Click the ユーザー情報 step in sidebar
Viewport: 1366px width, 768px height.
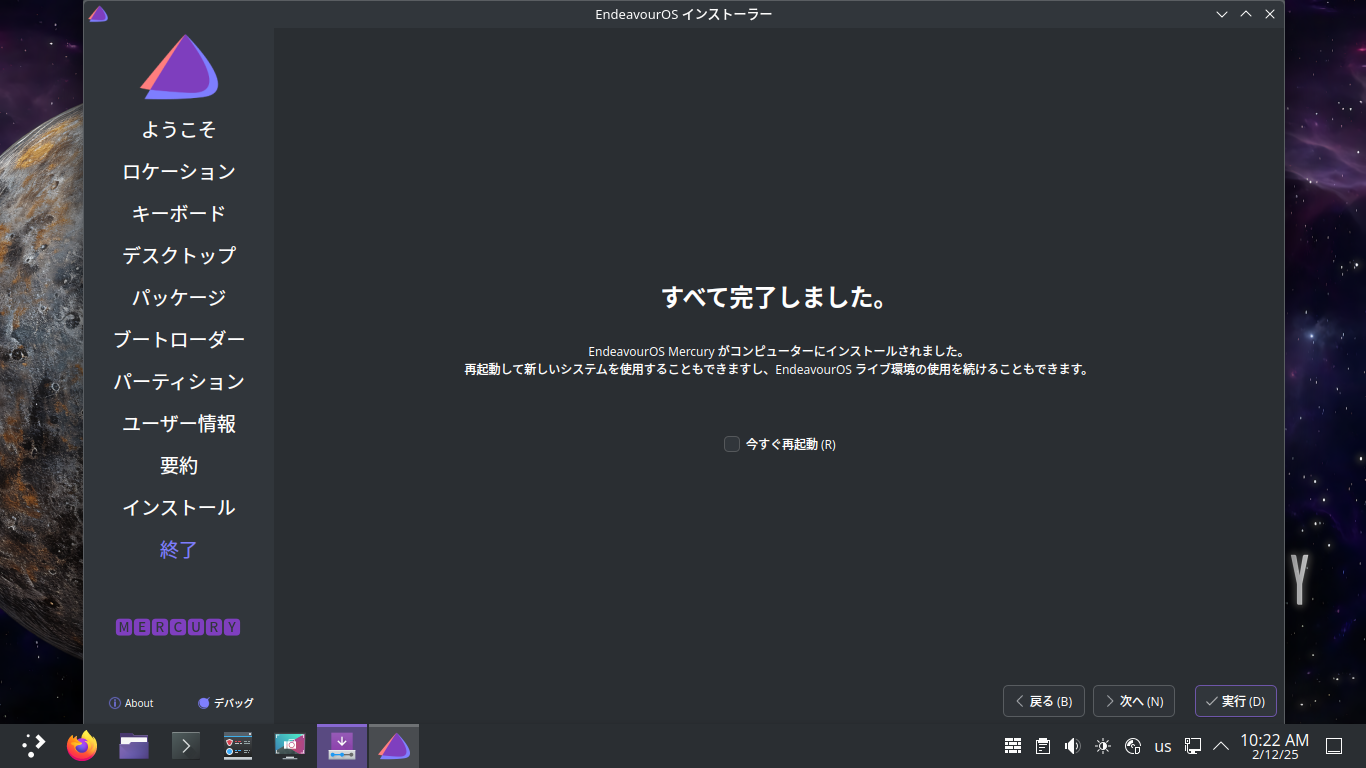coord(179,424)
